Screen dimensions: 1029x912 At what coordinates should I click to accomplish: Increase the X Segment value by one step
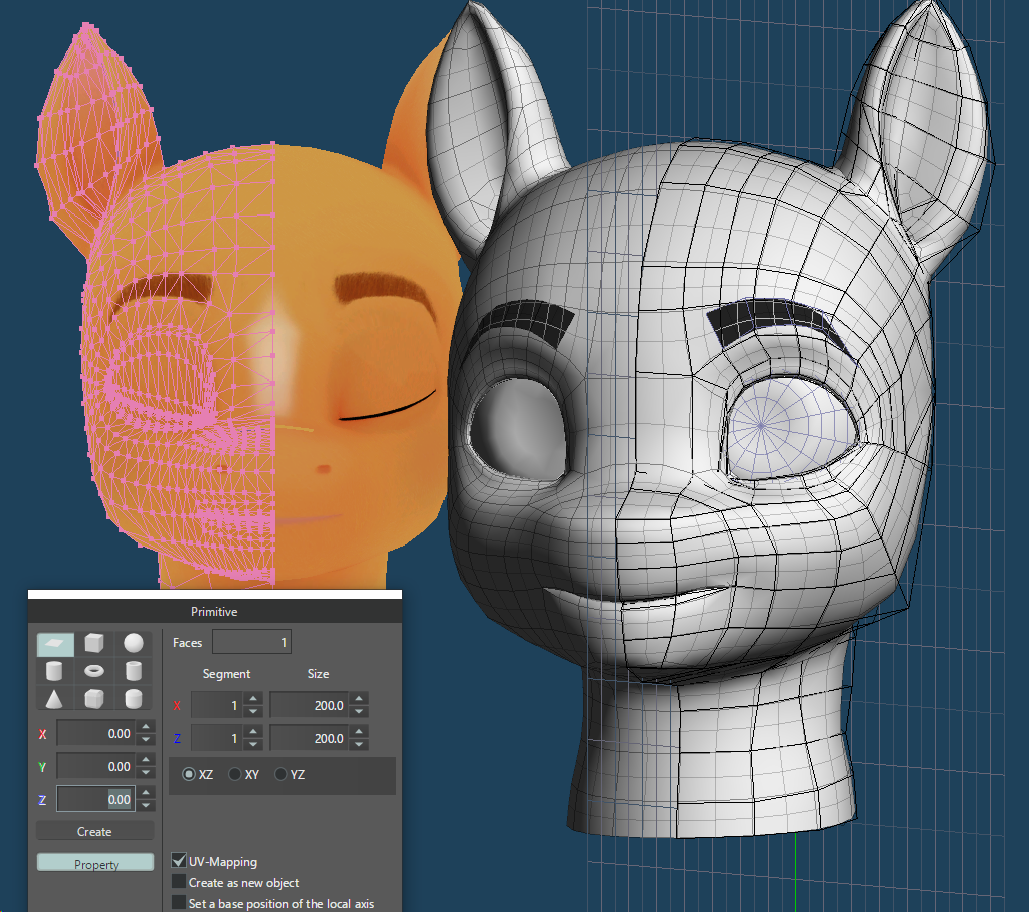tap(253, 700)
